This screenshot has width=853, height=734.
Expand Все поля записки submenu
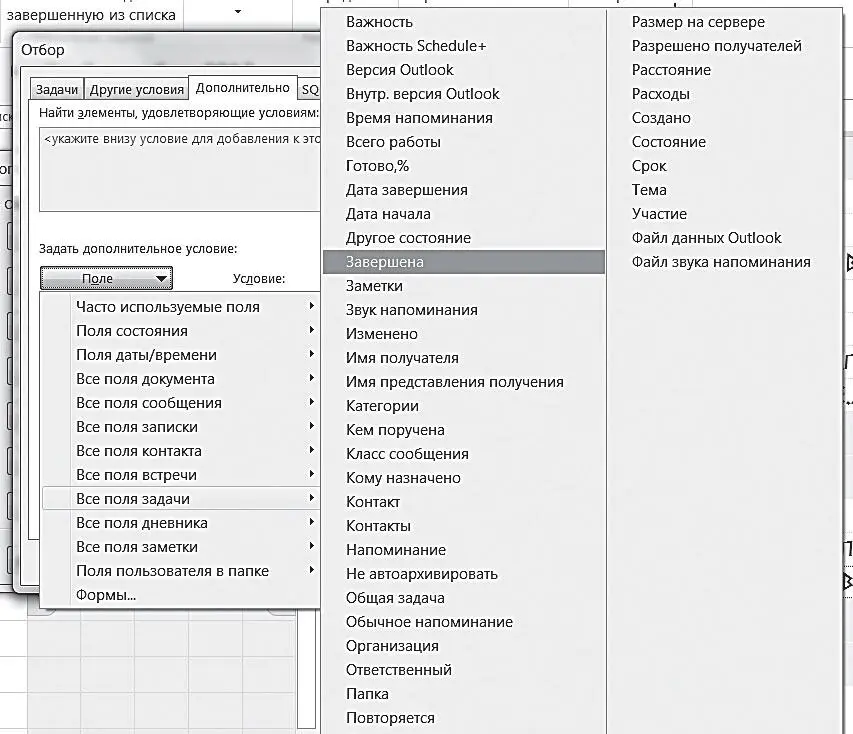coord(181,427)
